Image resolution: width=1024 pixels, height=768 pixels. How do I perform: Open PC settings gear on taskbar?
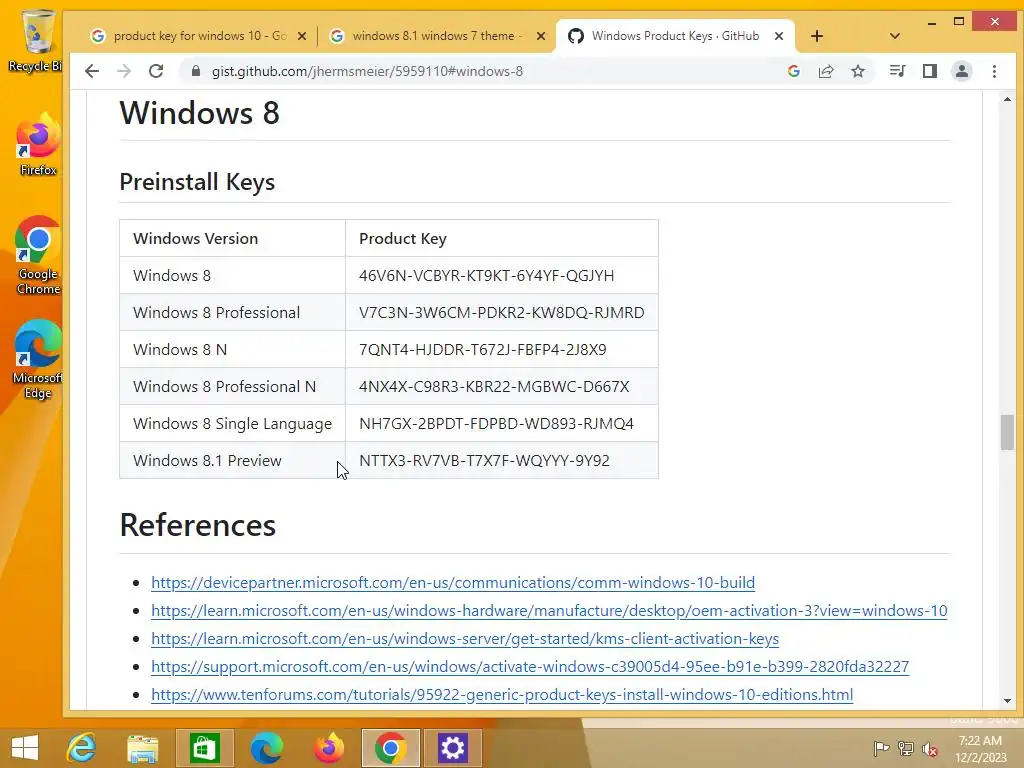[x=453, y=748]
